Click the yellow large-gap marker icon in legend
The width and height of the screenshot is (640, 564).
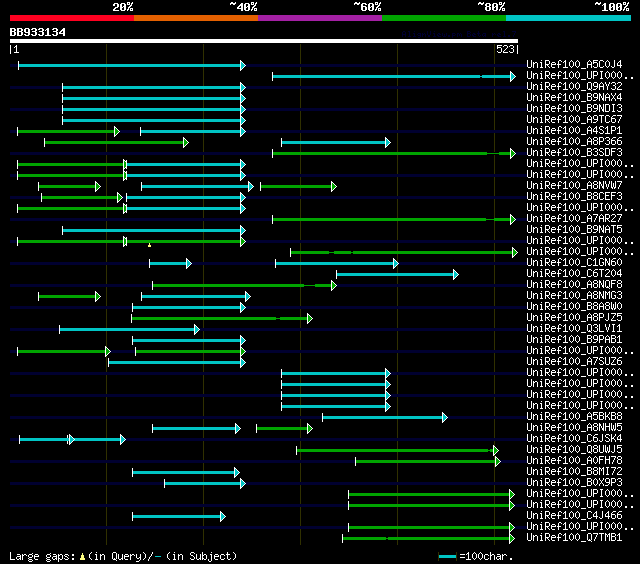(x=82, y=556)
